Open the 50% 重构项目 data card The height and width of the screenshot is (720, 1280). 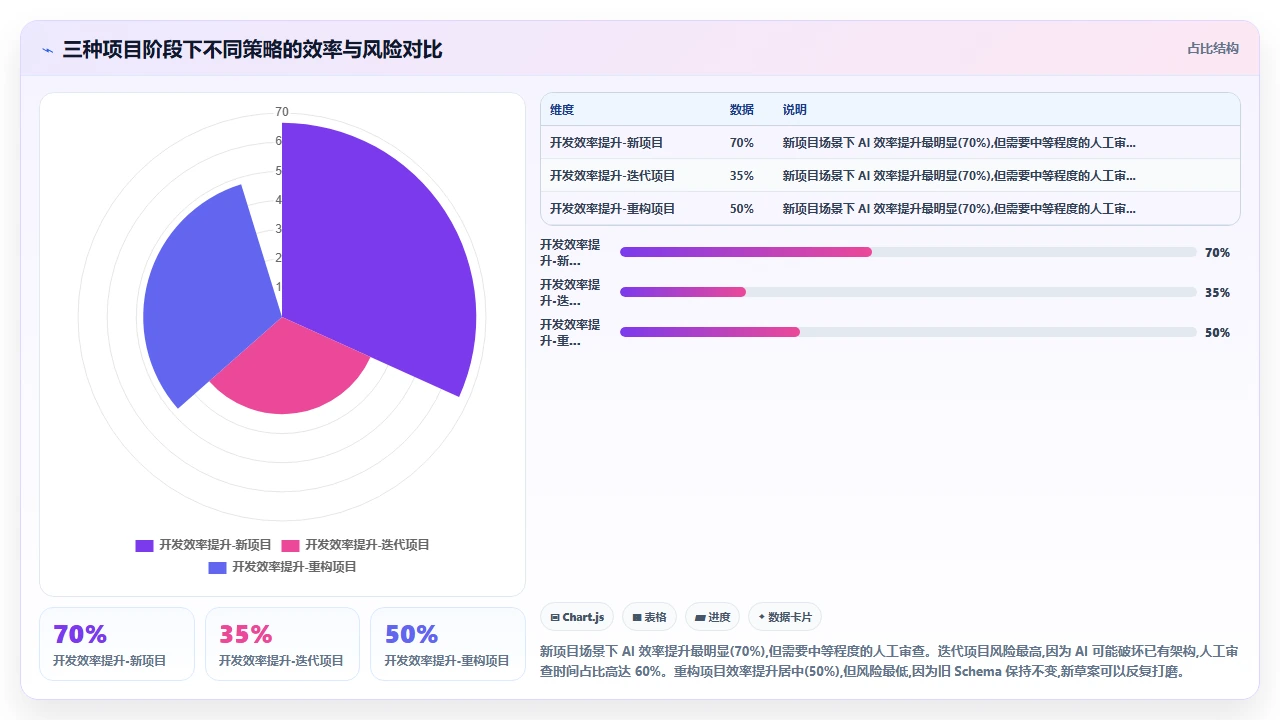click(x=448, y=644)
